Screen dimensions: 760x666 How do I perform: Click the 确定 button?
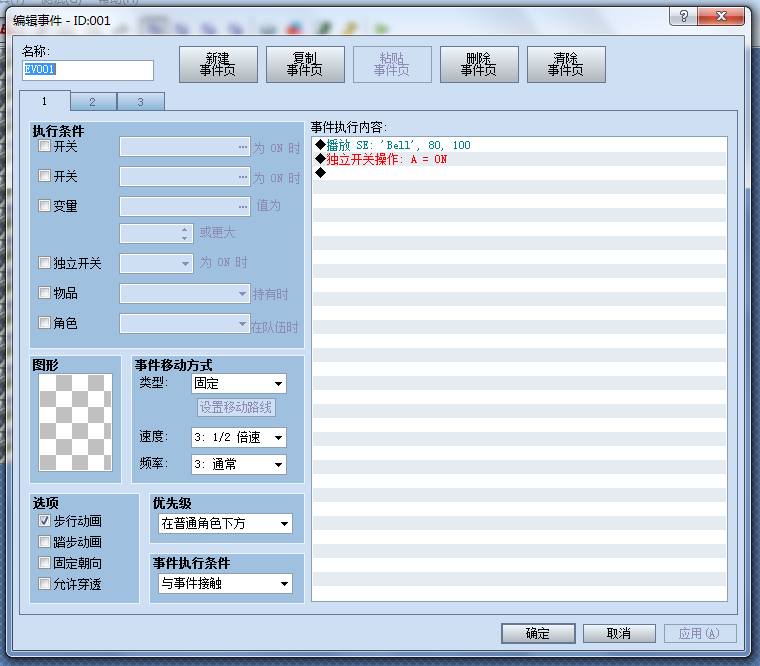coord(538,633)
